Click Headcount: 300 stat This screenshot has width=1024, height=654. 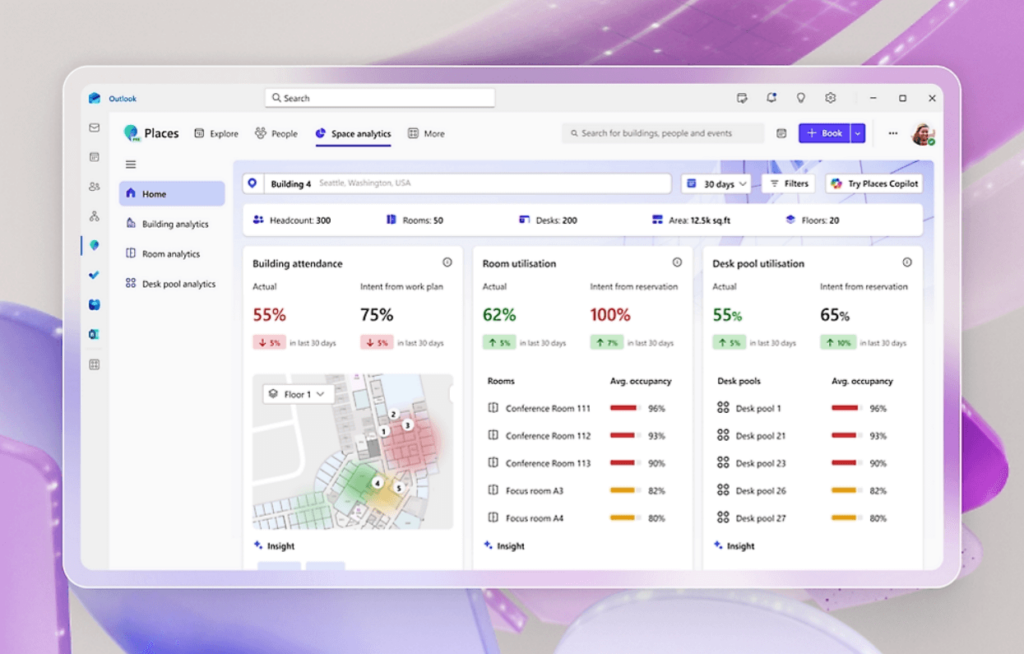tap(292, 220)
